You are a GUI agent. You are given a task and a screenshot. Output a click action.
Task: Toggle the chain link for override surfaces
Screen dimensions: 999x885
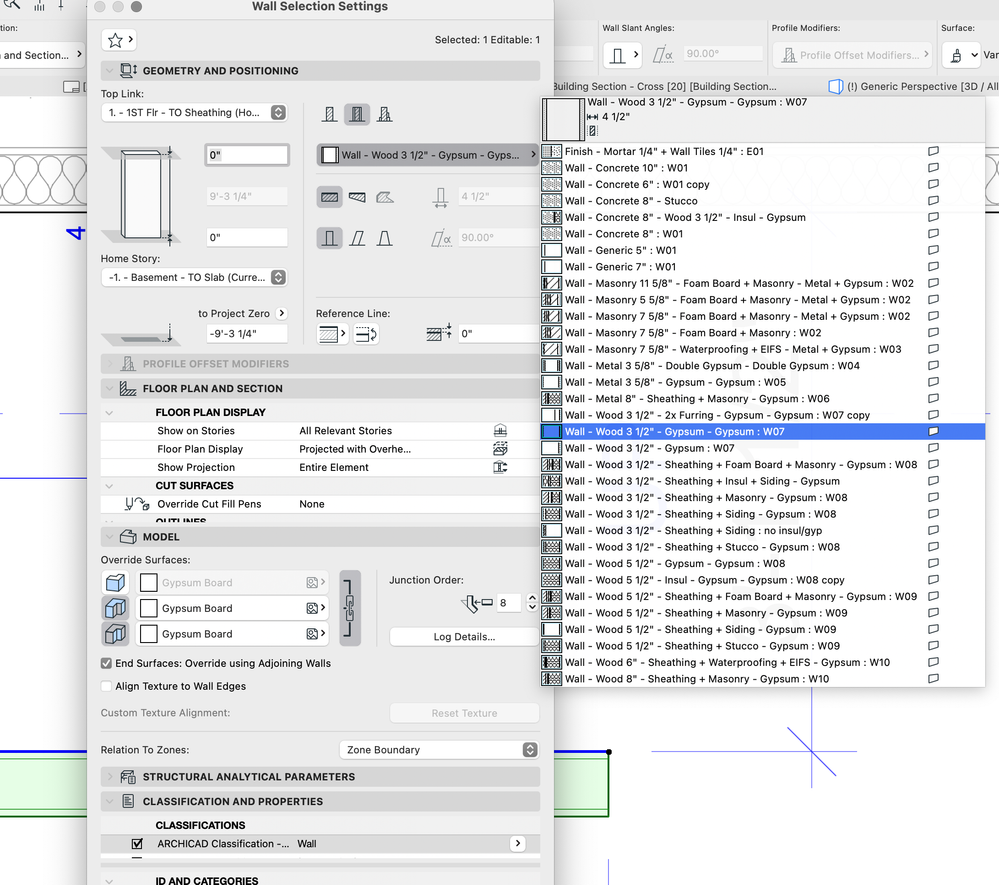pos(350,608)
